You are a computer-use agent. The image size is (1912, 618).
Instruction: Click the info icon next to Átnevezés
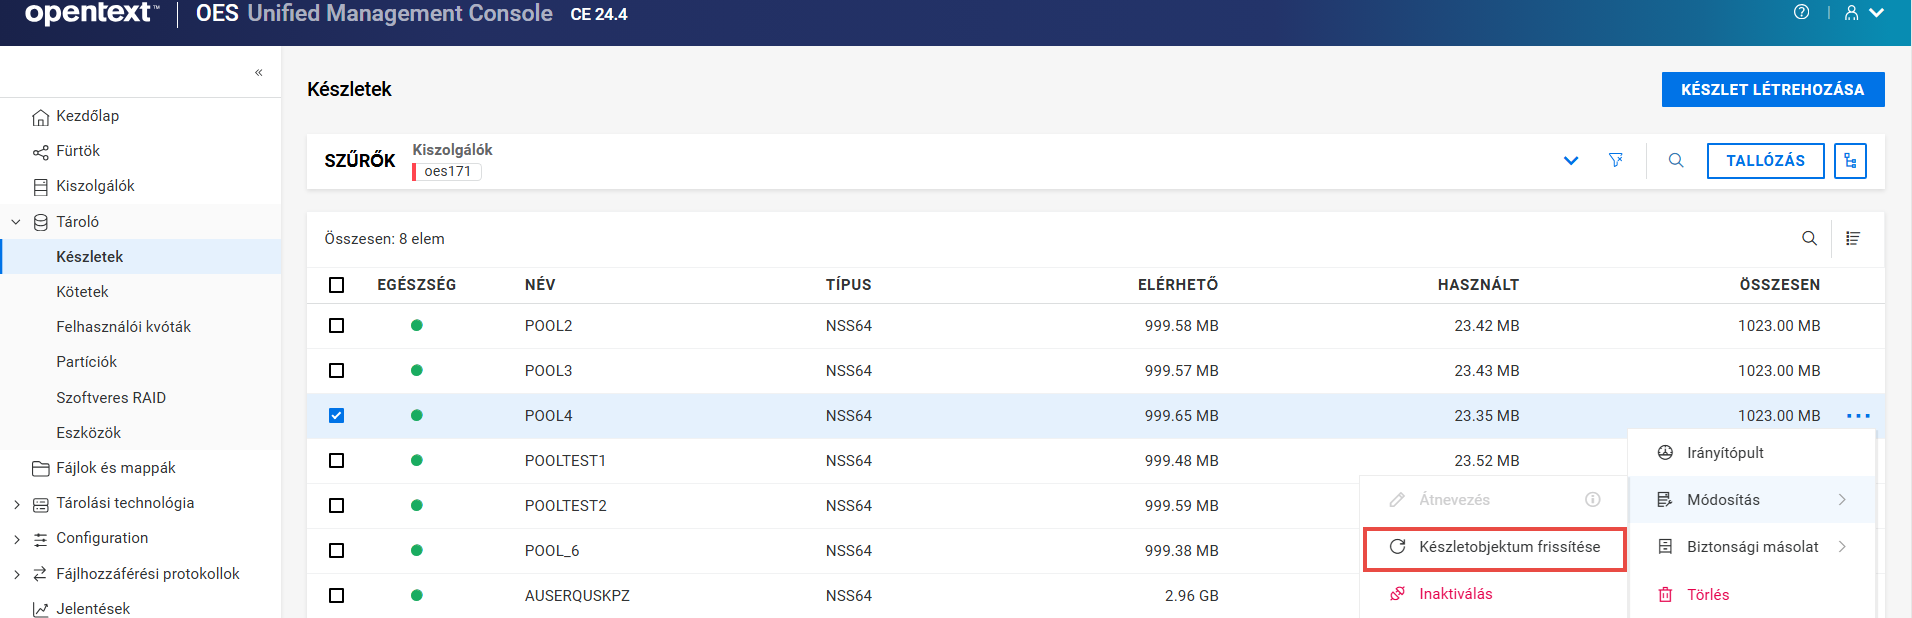click(x=1593, y=499)
